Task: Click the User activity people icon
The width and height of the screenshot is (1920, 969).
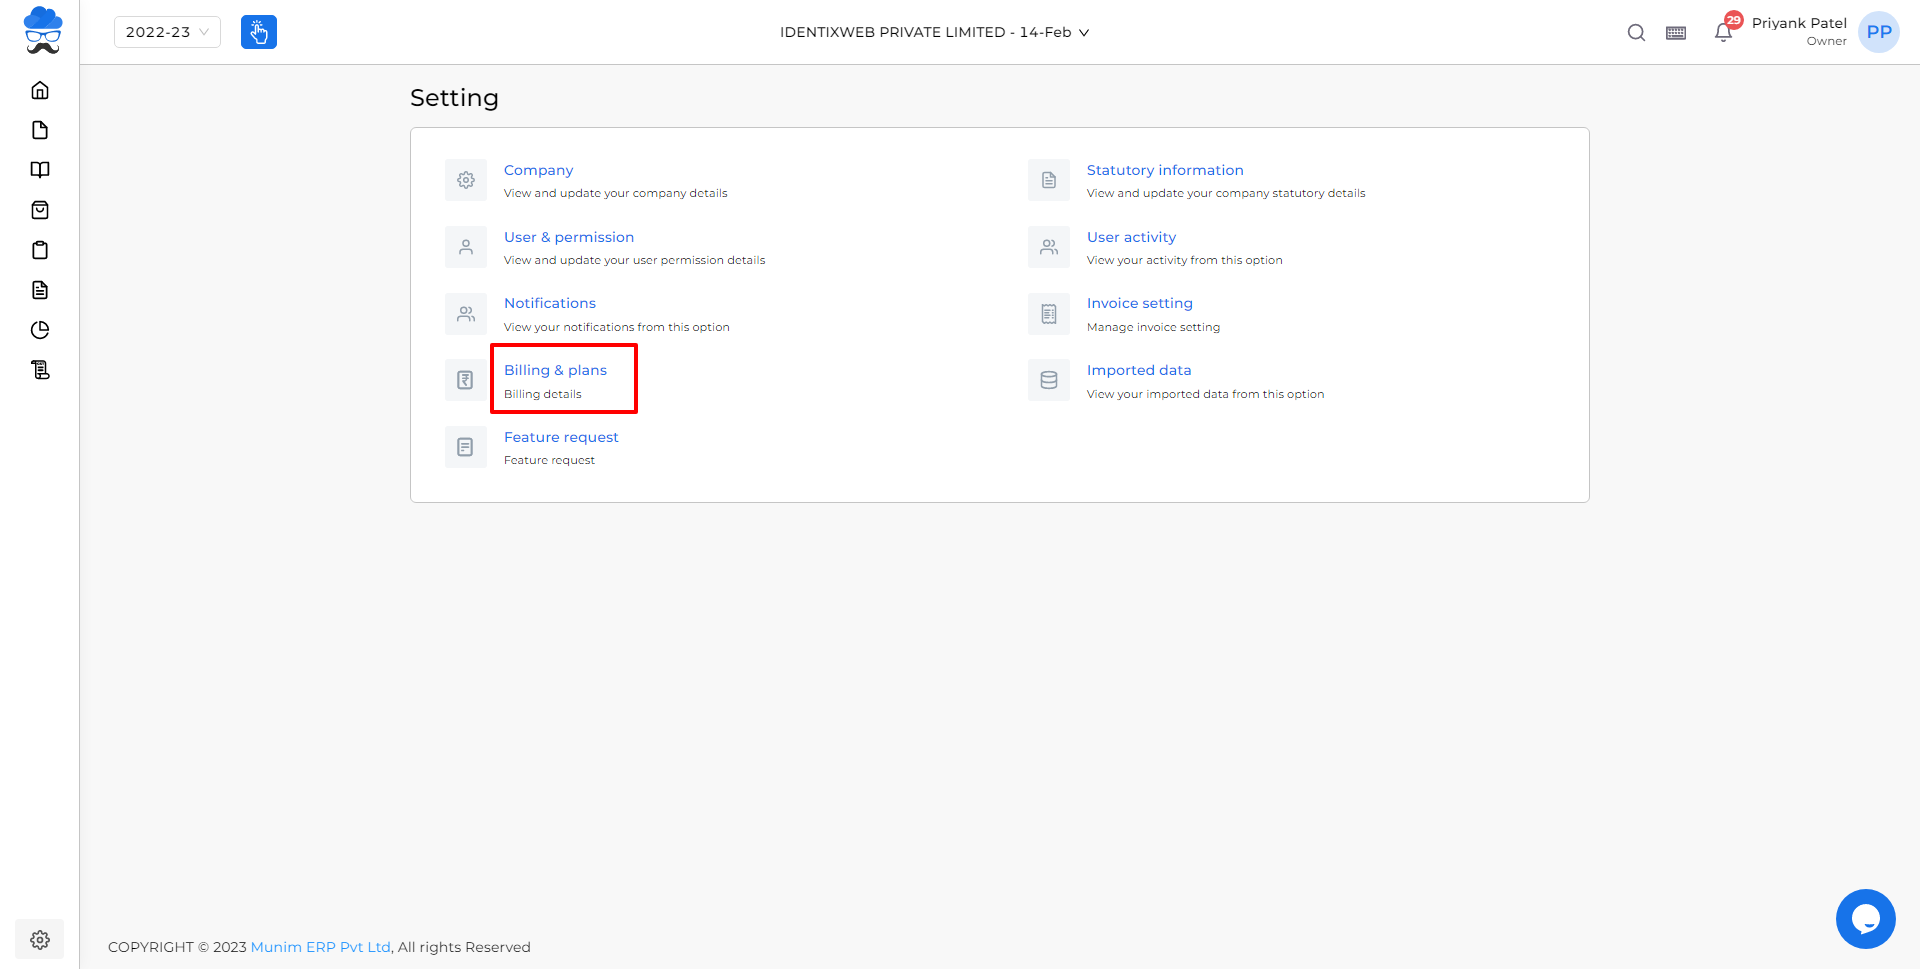Action: pos(1049,247)
